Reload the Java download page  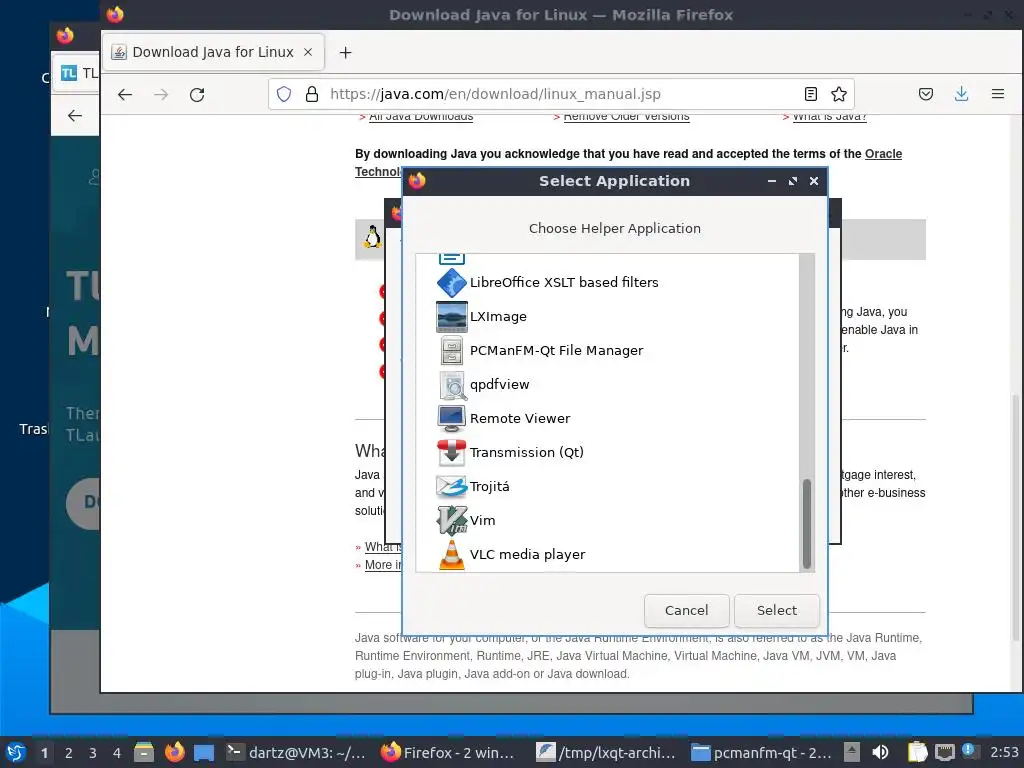(x=197, y=95)
